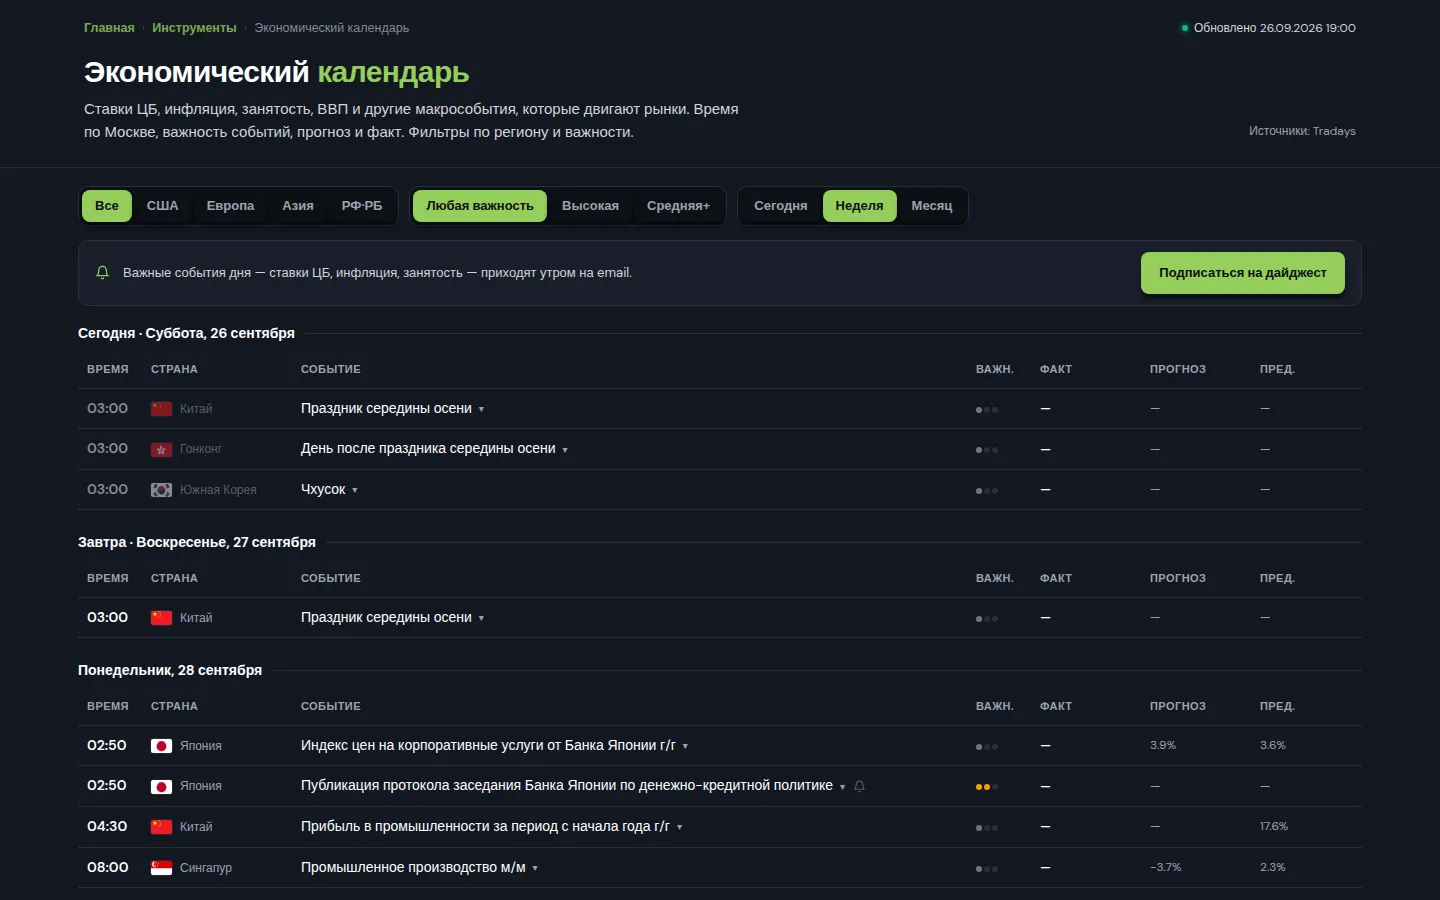
Task: Click the South Korea flag icon
Action: (x=161, y=490)
